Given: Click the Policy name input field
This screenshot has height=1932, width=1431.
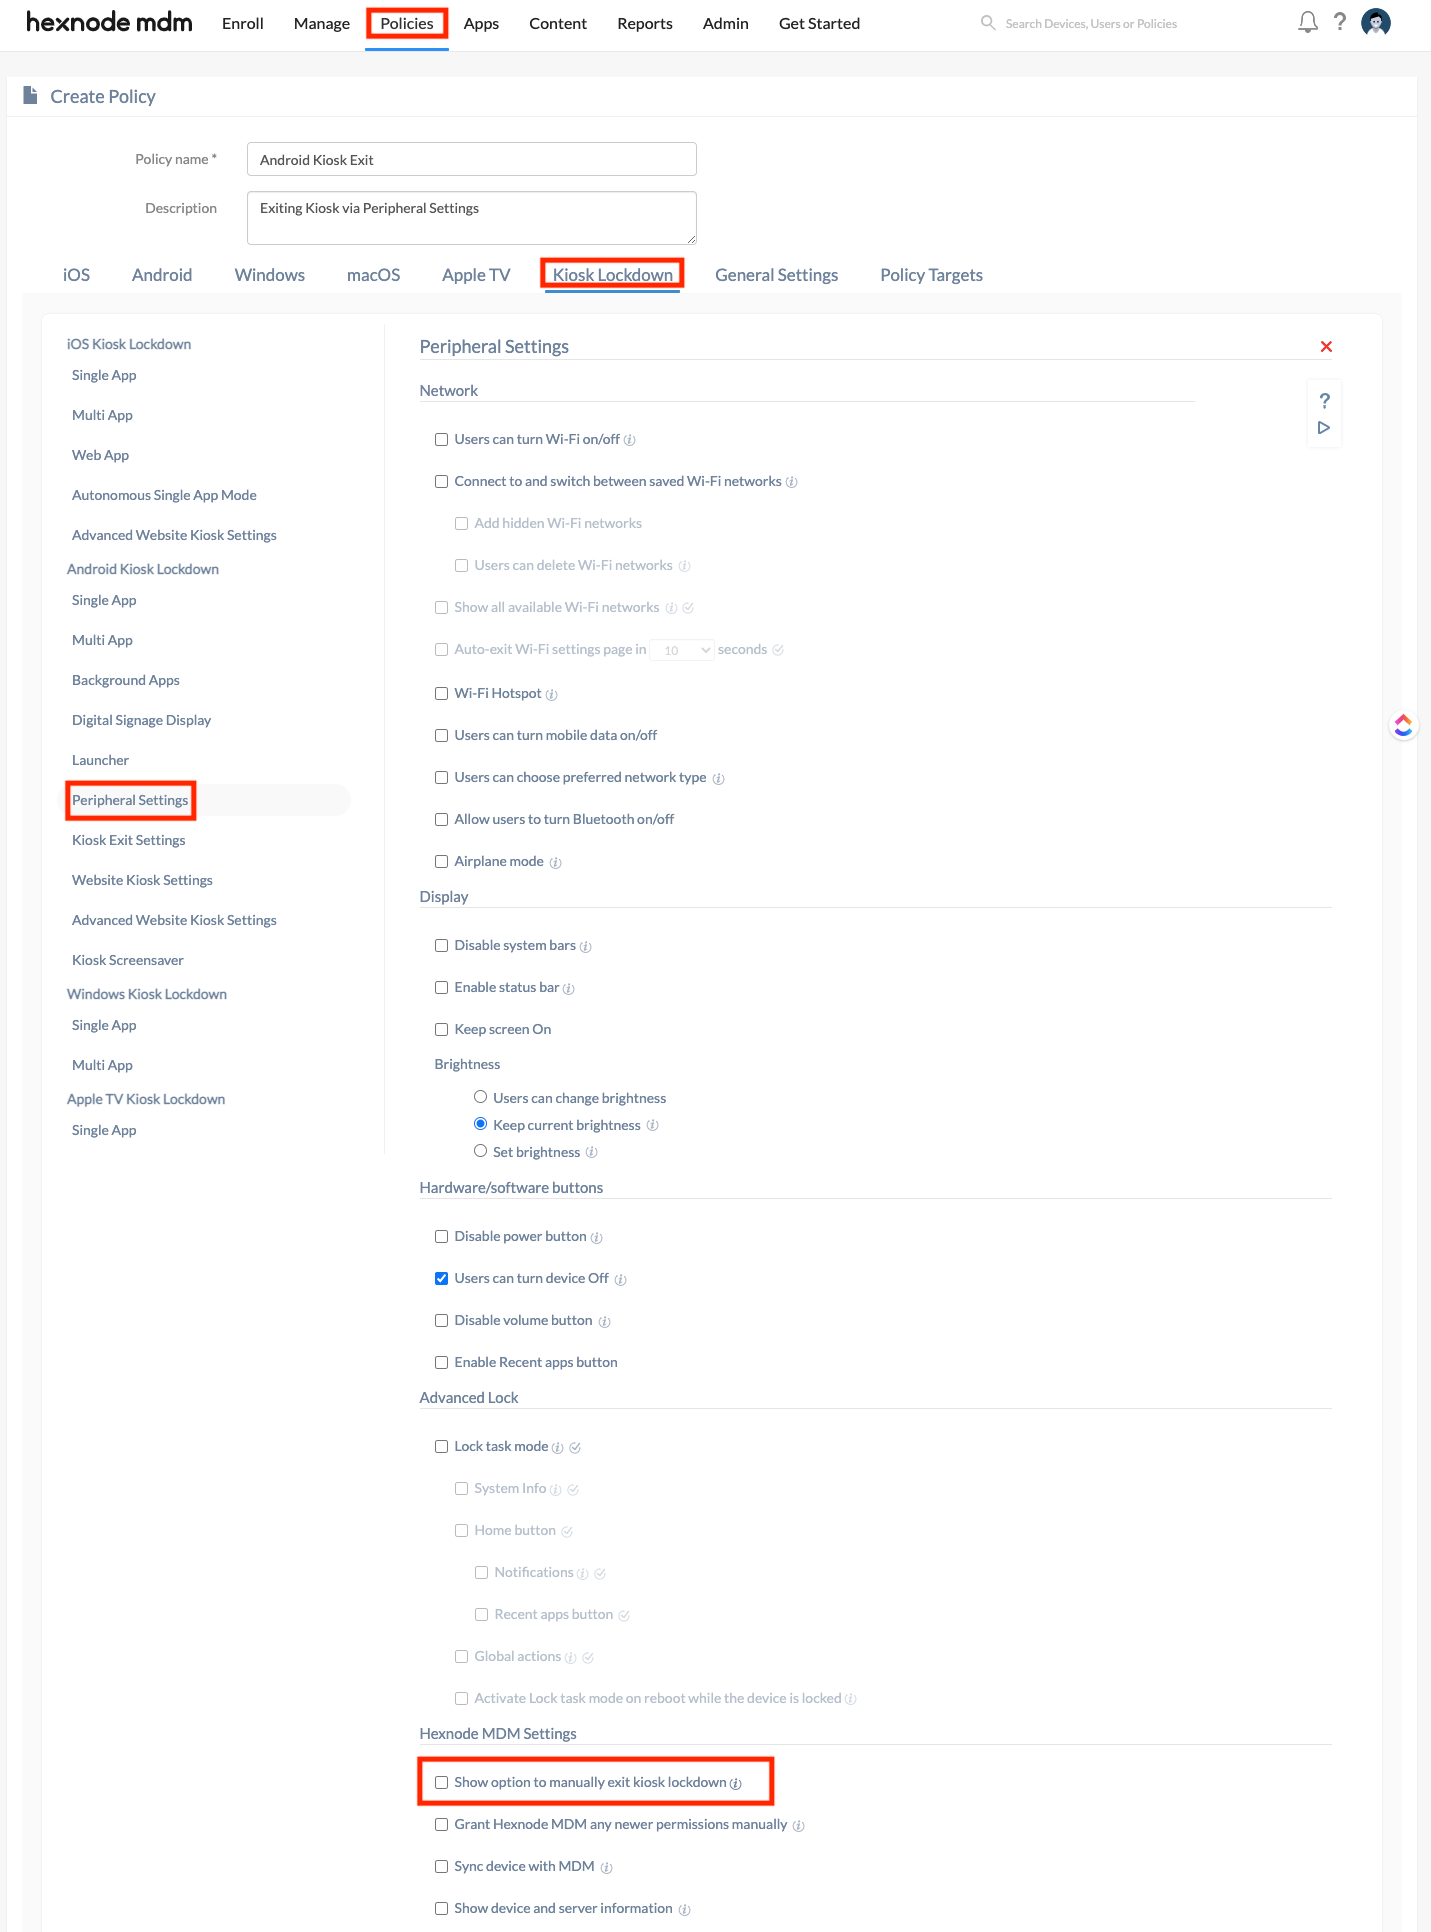Looking at the screenshot, I should (472, 159).
